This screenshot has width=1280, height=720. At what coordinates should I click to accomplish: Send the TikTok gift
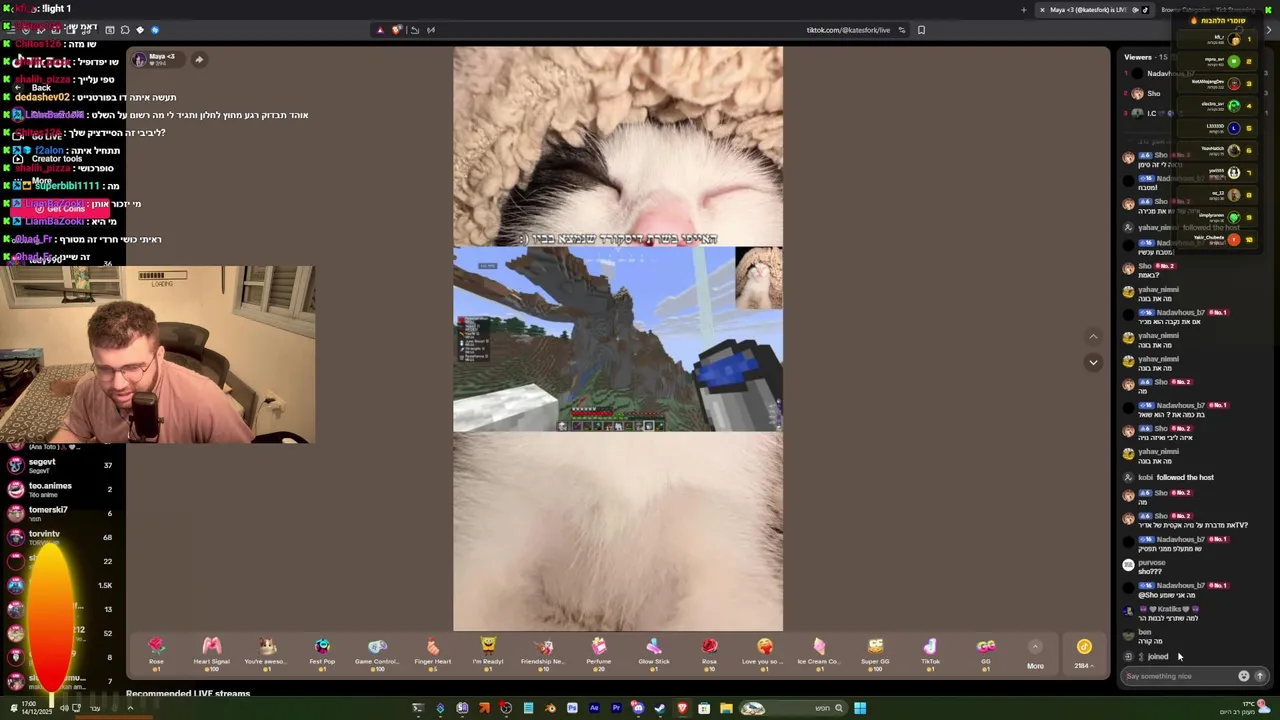click(x=930, y=652)
